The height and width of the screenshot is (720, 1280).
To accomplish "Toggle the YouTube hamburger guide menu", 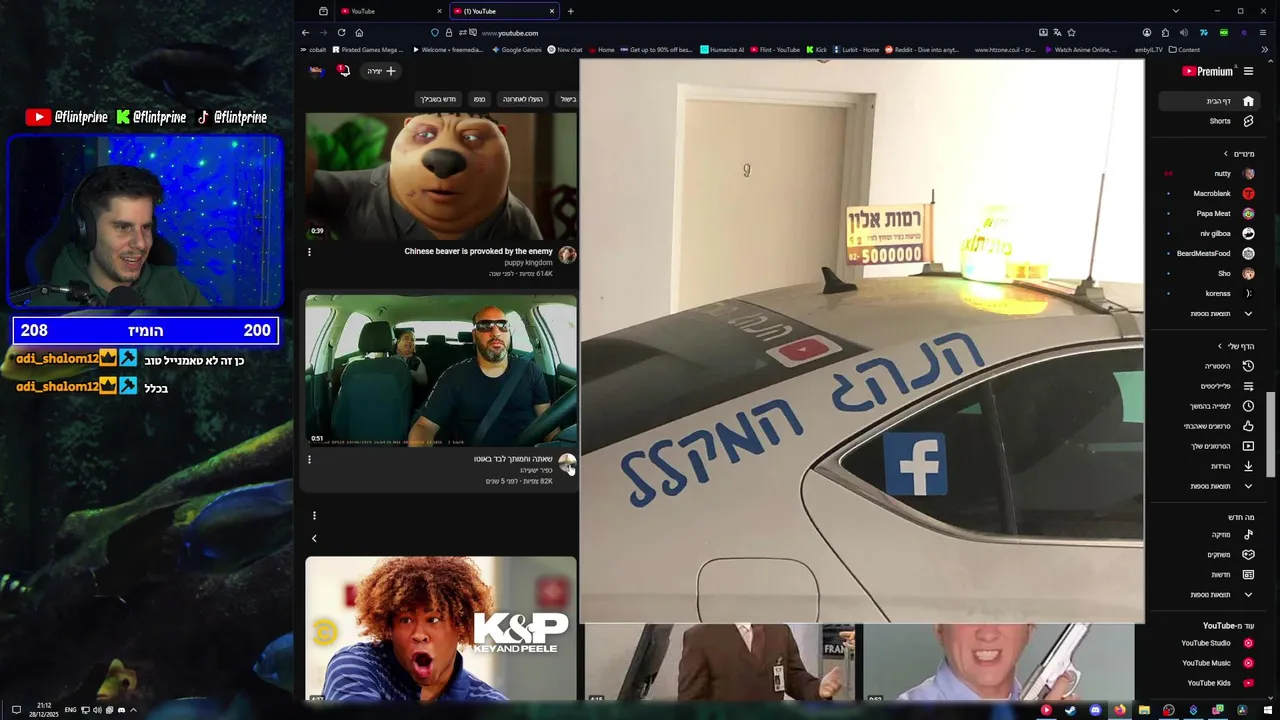I will click(x=1248, y=71).
